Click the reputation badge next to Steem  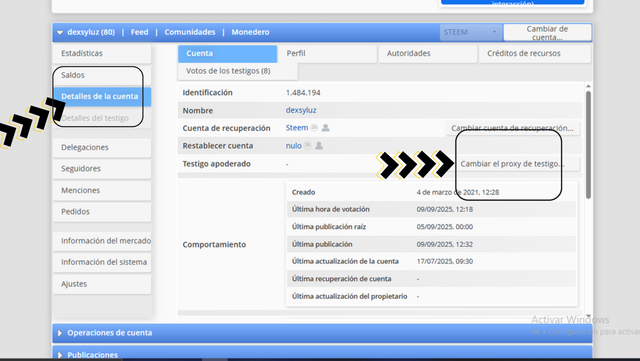click(x=314, y=128)
